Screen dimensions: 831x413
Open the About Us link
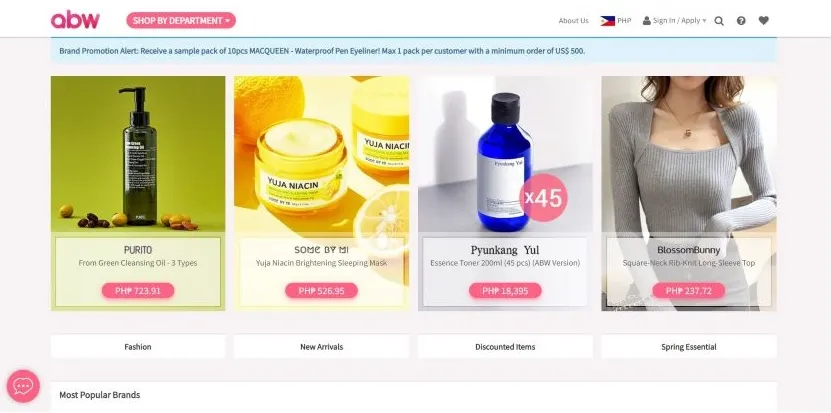click(573, 21)
